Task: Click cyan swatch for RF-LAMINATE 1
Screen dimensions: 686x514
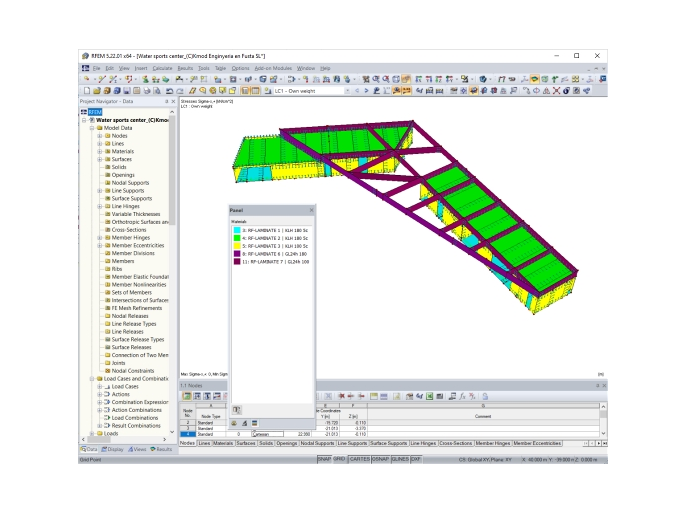Action: pyautogui.click(x=237, y=230)
